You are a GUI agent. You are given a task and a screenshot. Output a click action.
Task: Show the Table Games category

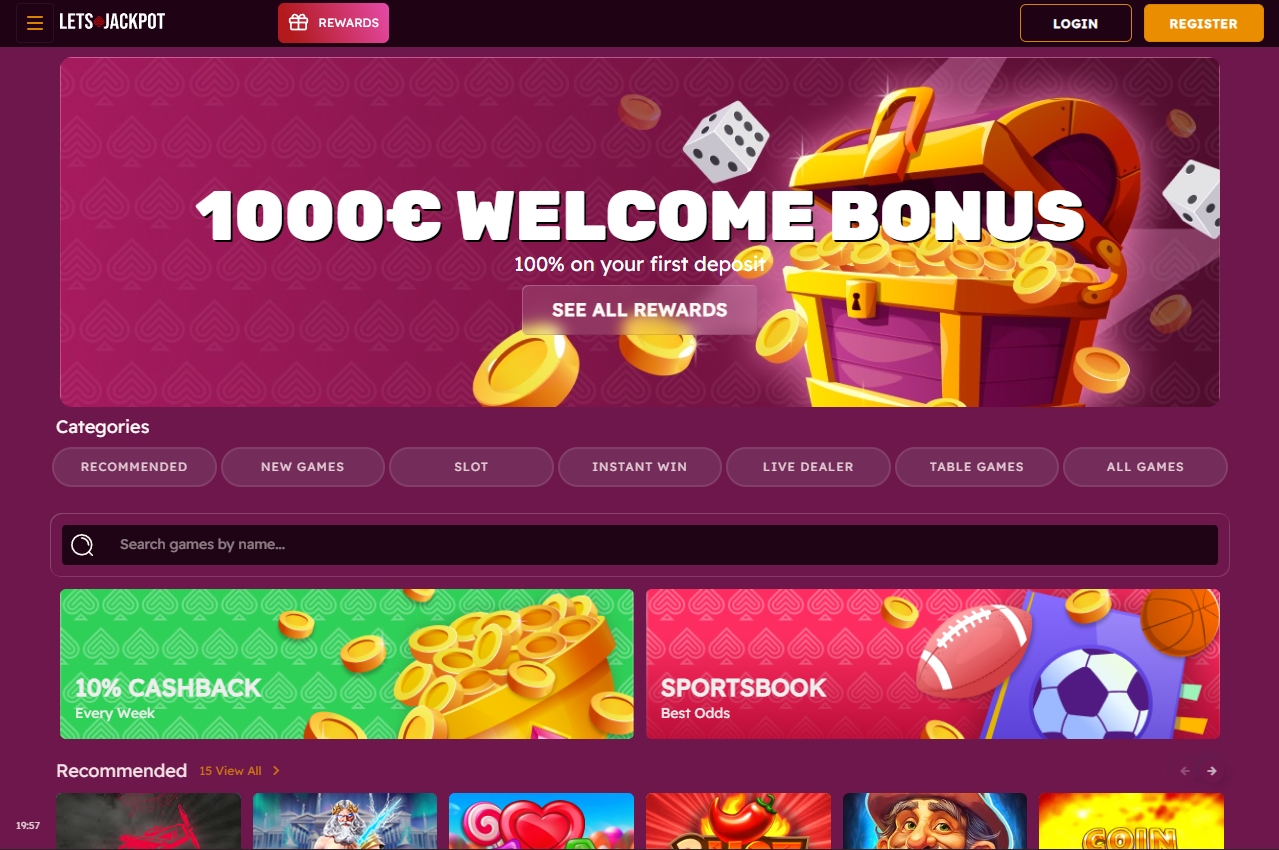[x=977, y=467]
